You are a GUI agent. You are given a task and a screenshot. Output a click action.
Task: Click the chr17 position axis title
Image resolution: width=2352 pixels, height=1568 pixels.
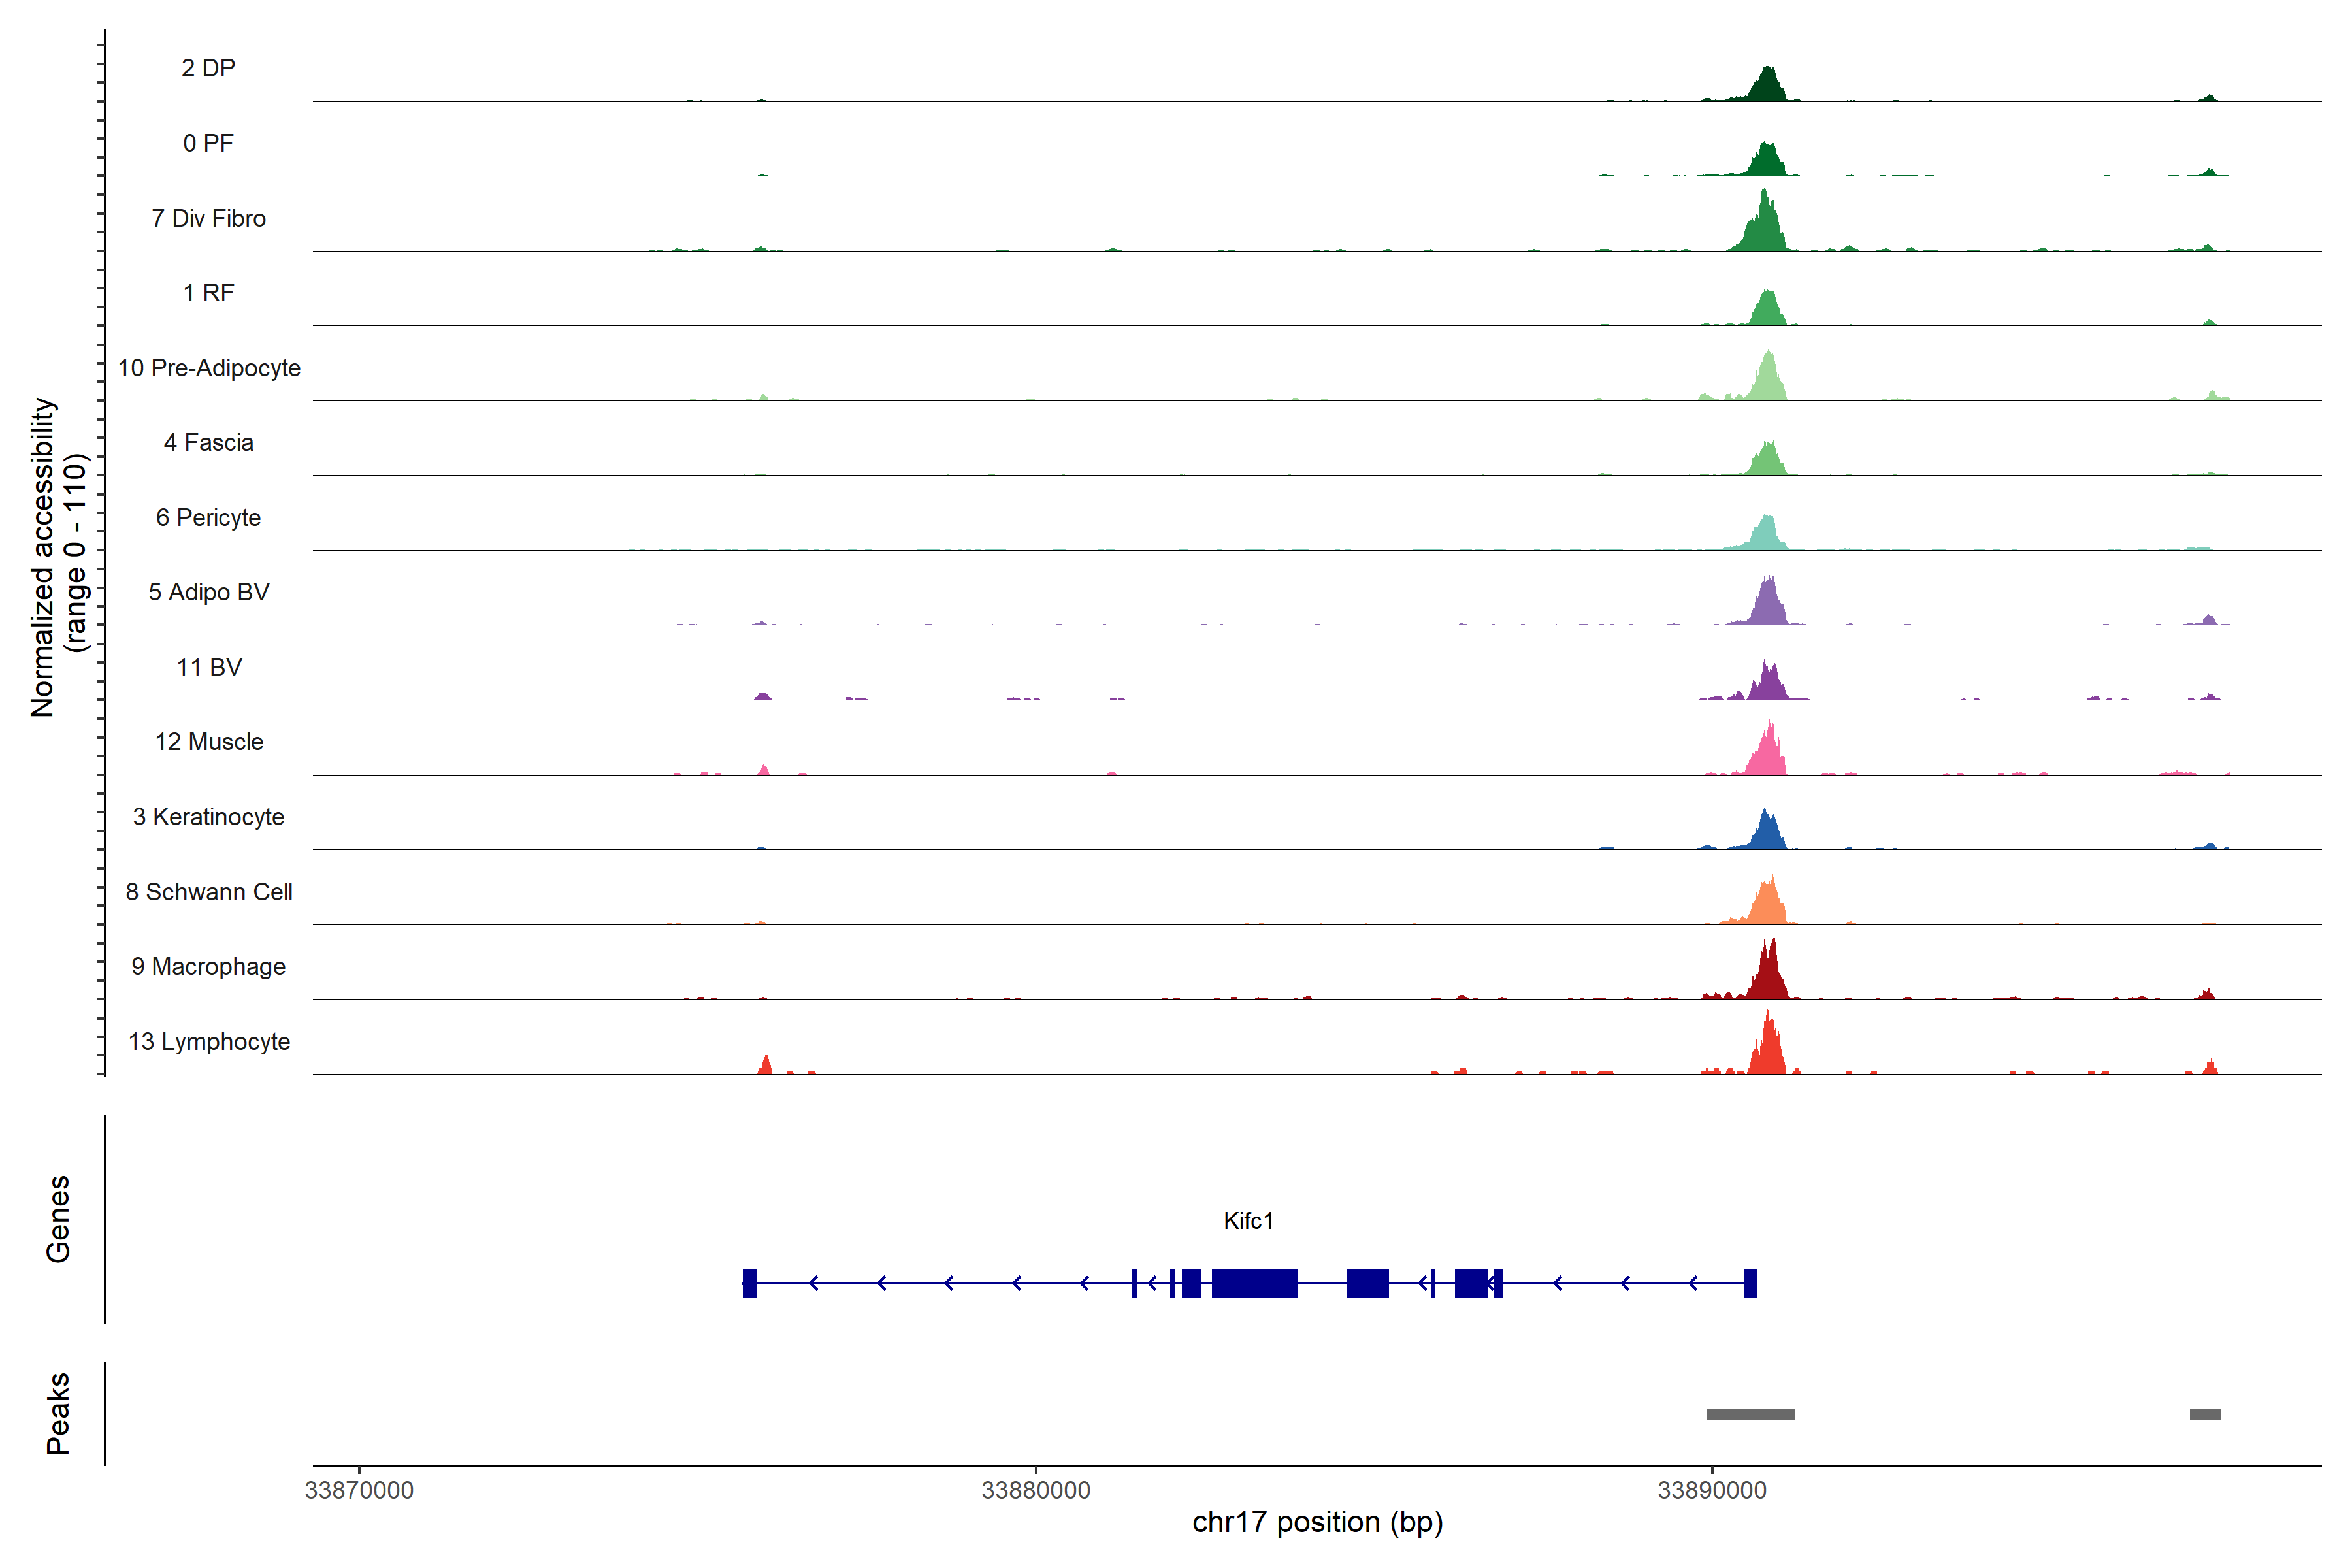[1317, 1522]
